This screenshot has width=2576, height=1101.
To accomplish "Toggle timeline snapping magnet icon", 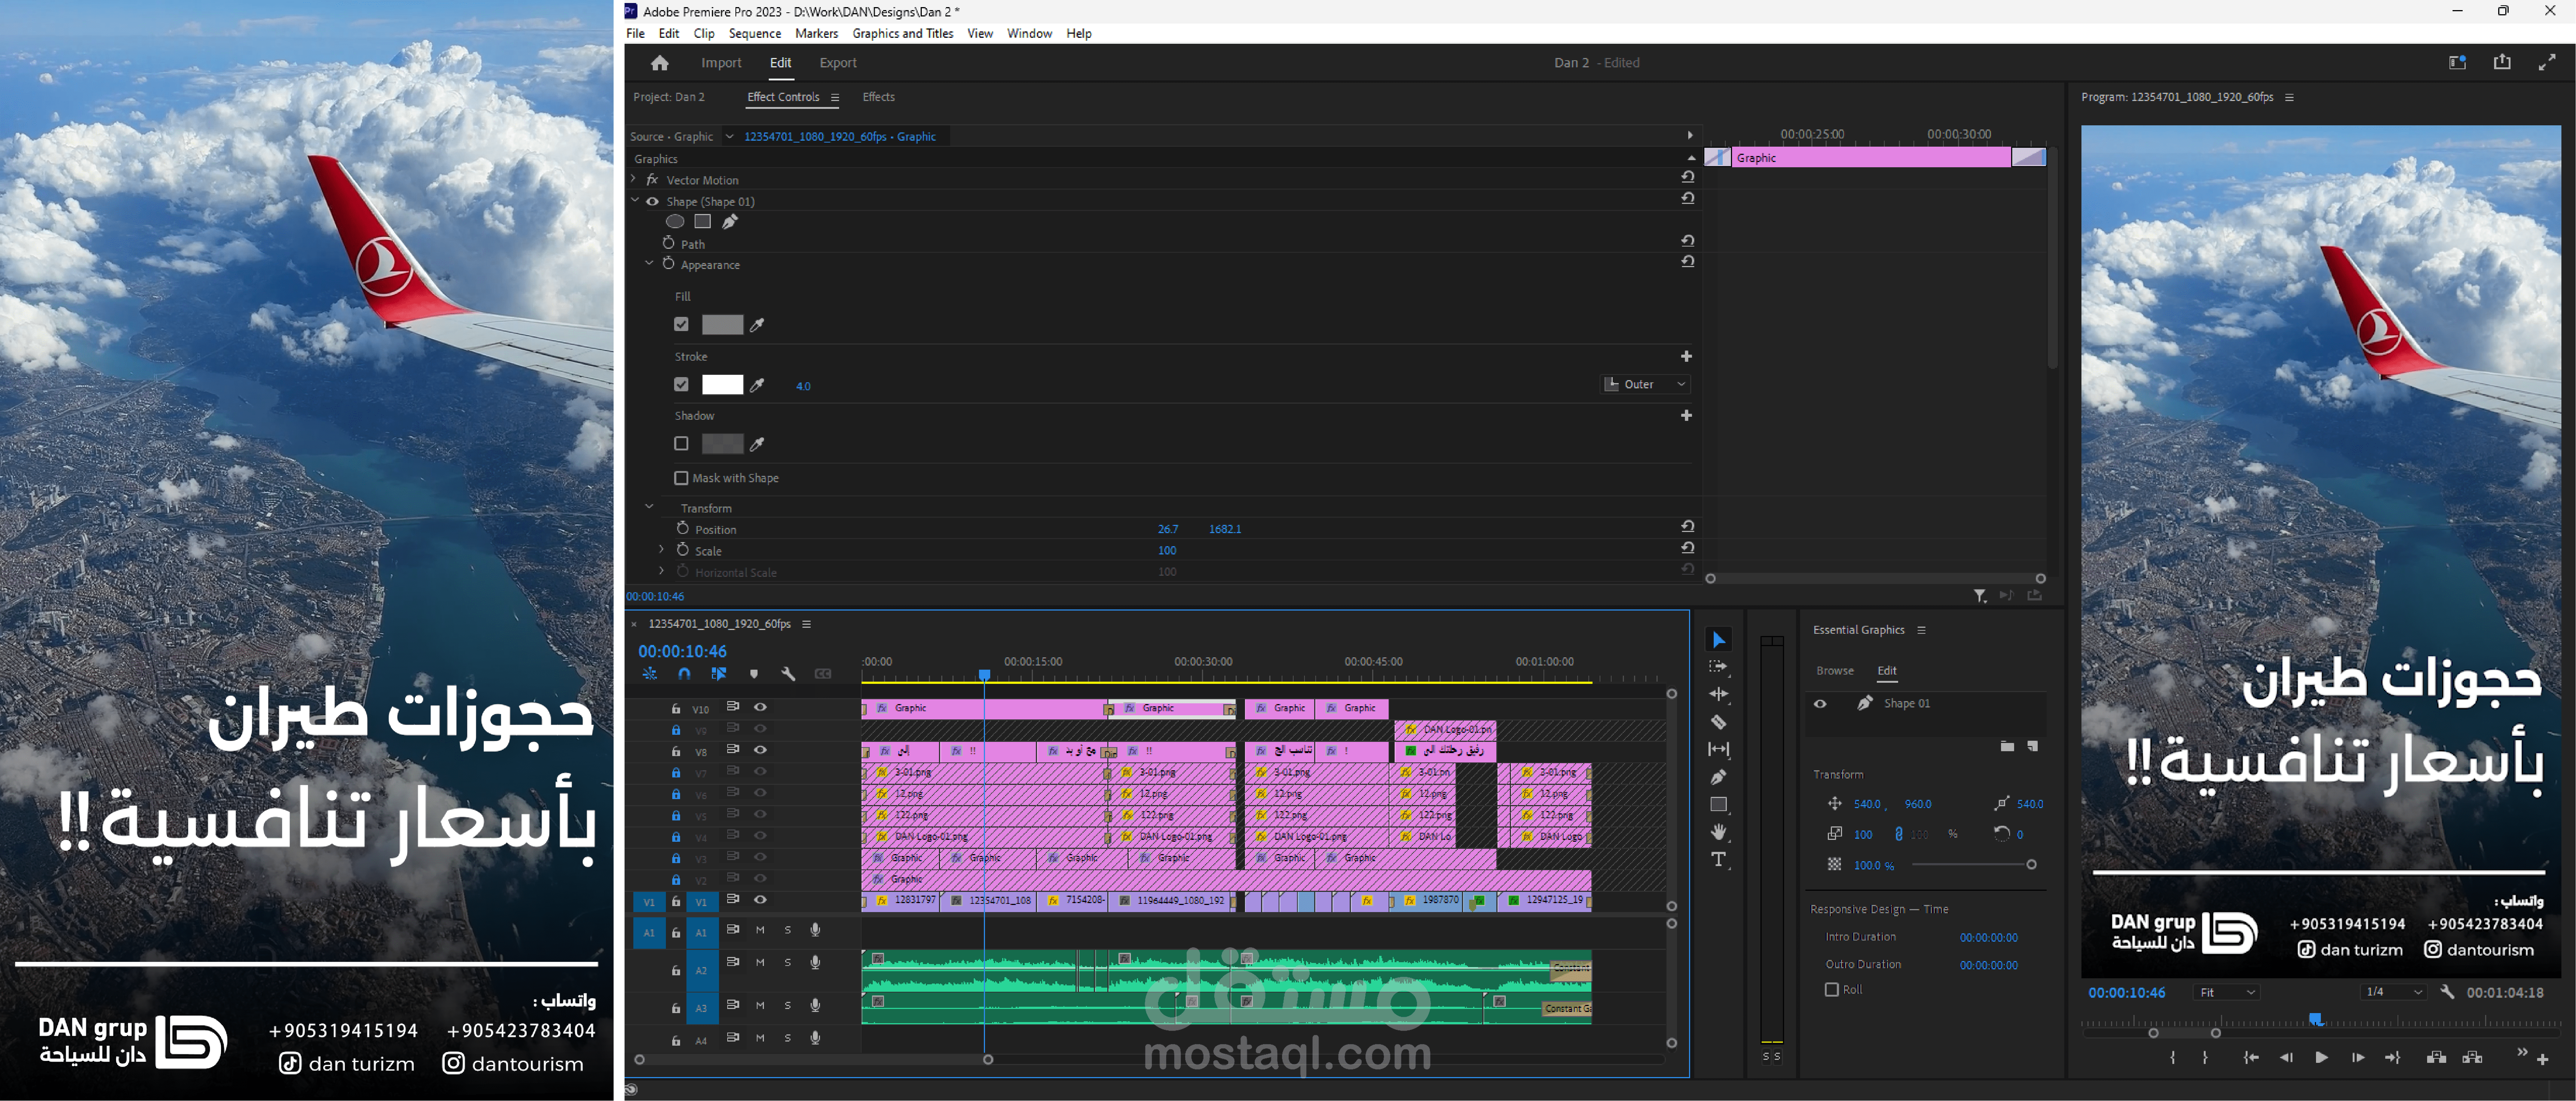I will pyautogui.click(x=684, y=674).
